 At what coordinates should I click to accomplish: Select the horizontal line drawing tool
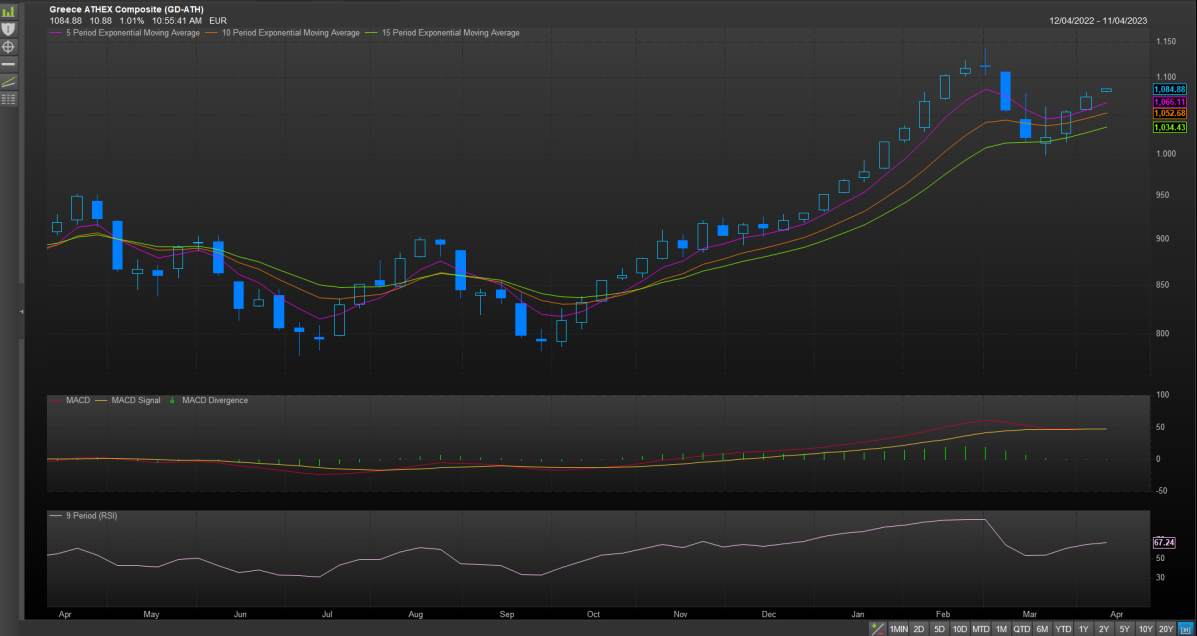[x=8, y=64]
